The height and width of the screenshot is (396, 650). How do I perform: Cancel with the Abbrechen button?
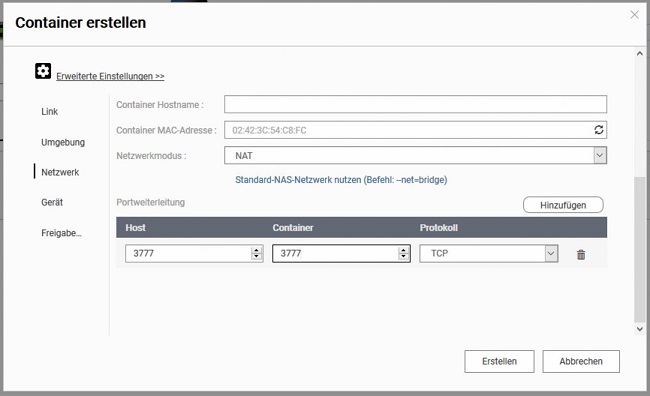pyautogui.click(x=581, y=361)
